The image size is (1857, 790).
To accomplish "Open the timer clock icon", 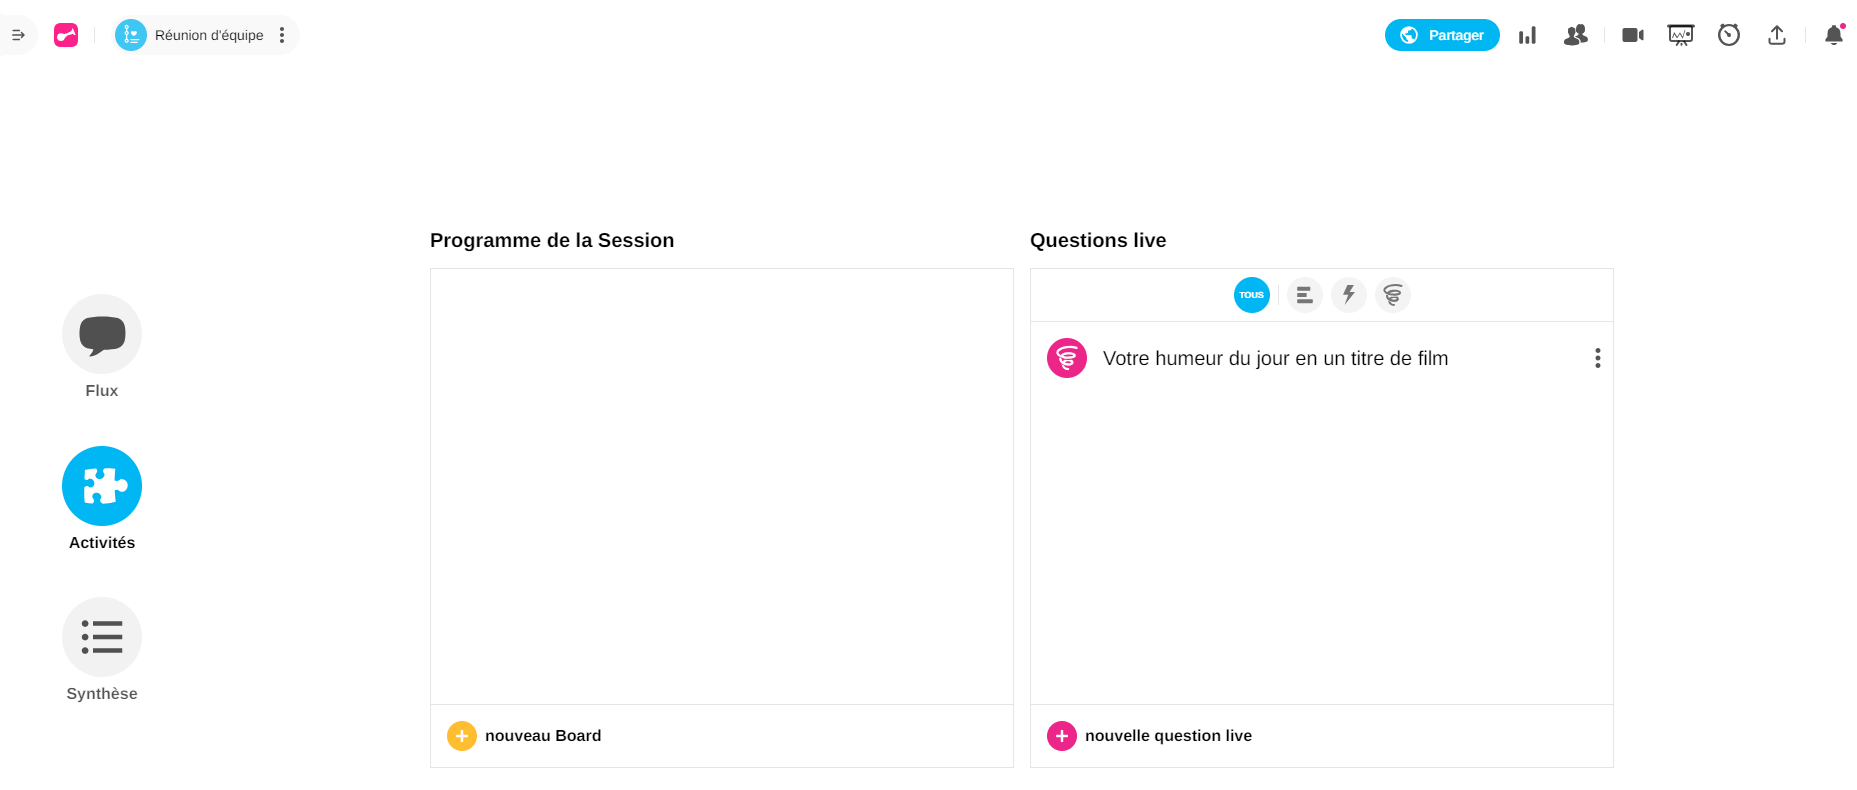I will tap(1728, 35).
